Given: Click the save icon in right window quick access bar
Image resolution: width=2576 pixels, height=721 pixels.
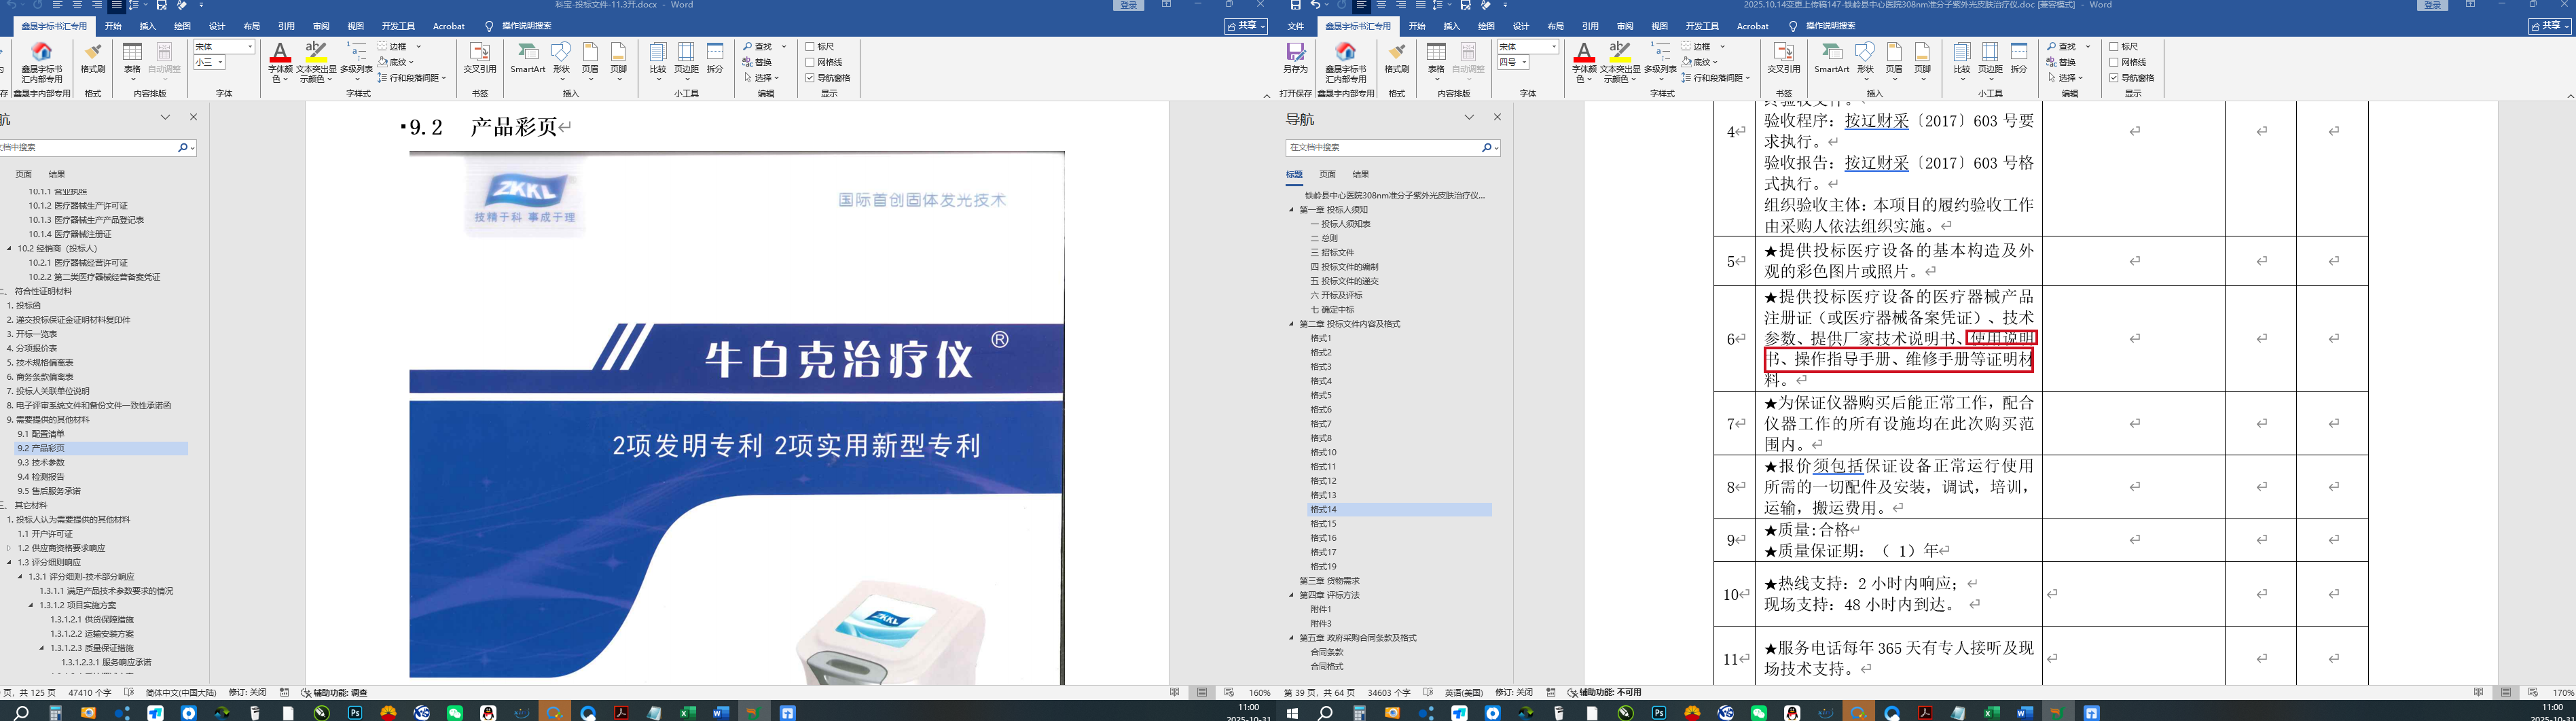Looking at the screenshot, I should (1295, 5).
